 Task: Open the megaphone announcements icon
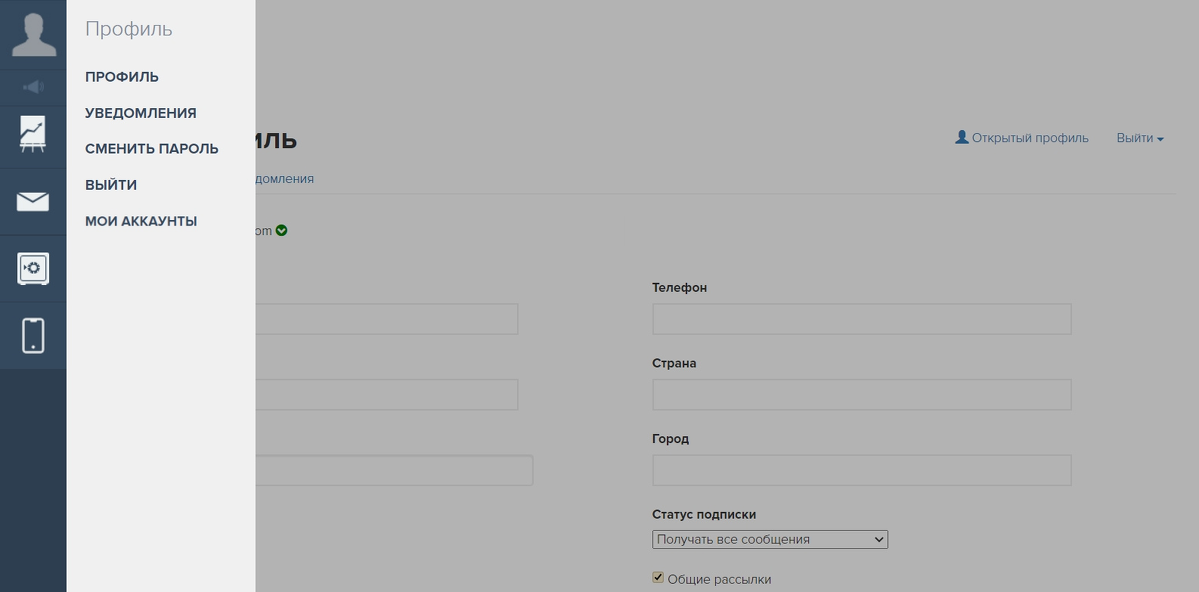click(x=34, y=87)
